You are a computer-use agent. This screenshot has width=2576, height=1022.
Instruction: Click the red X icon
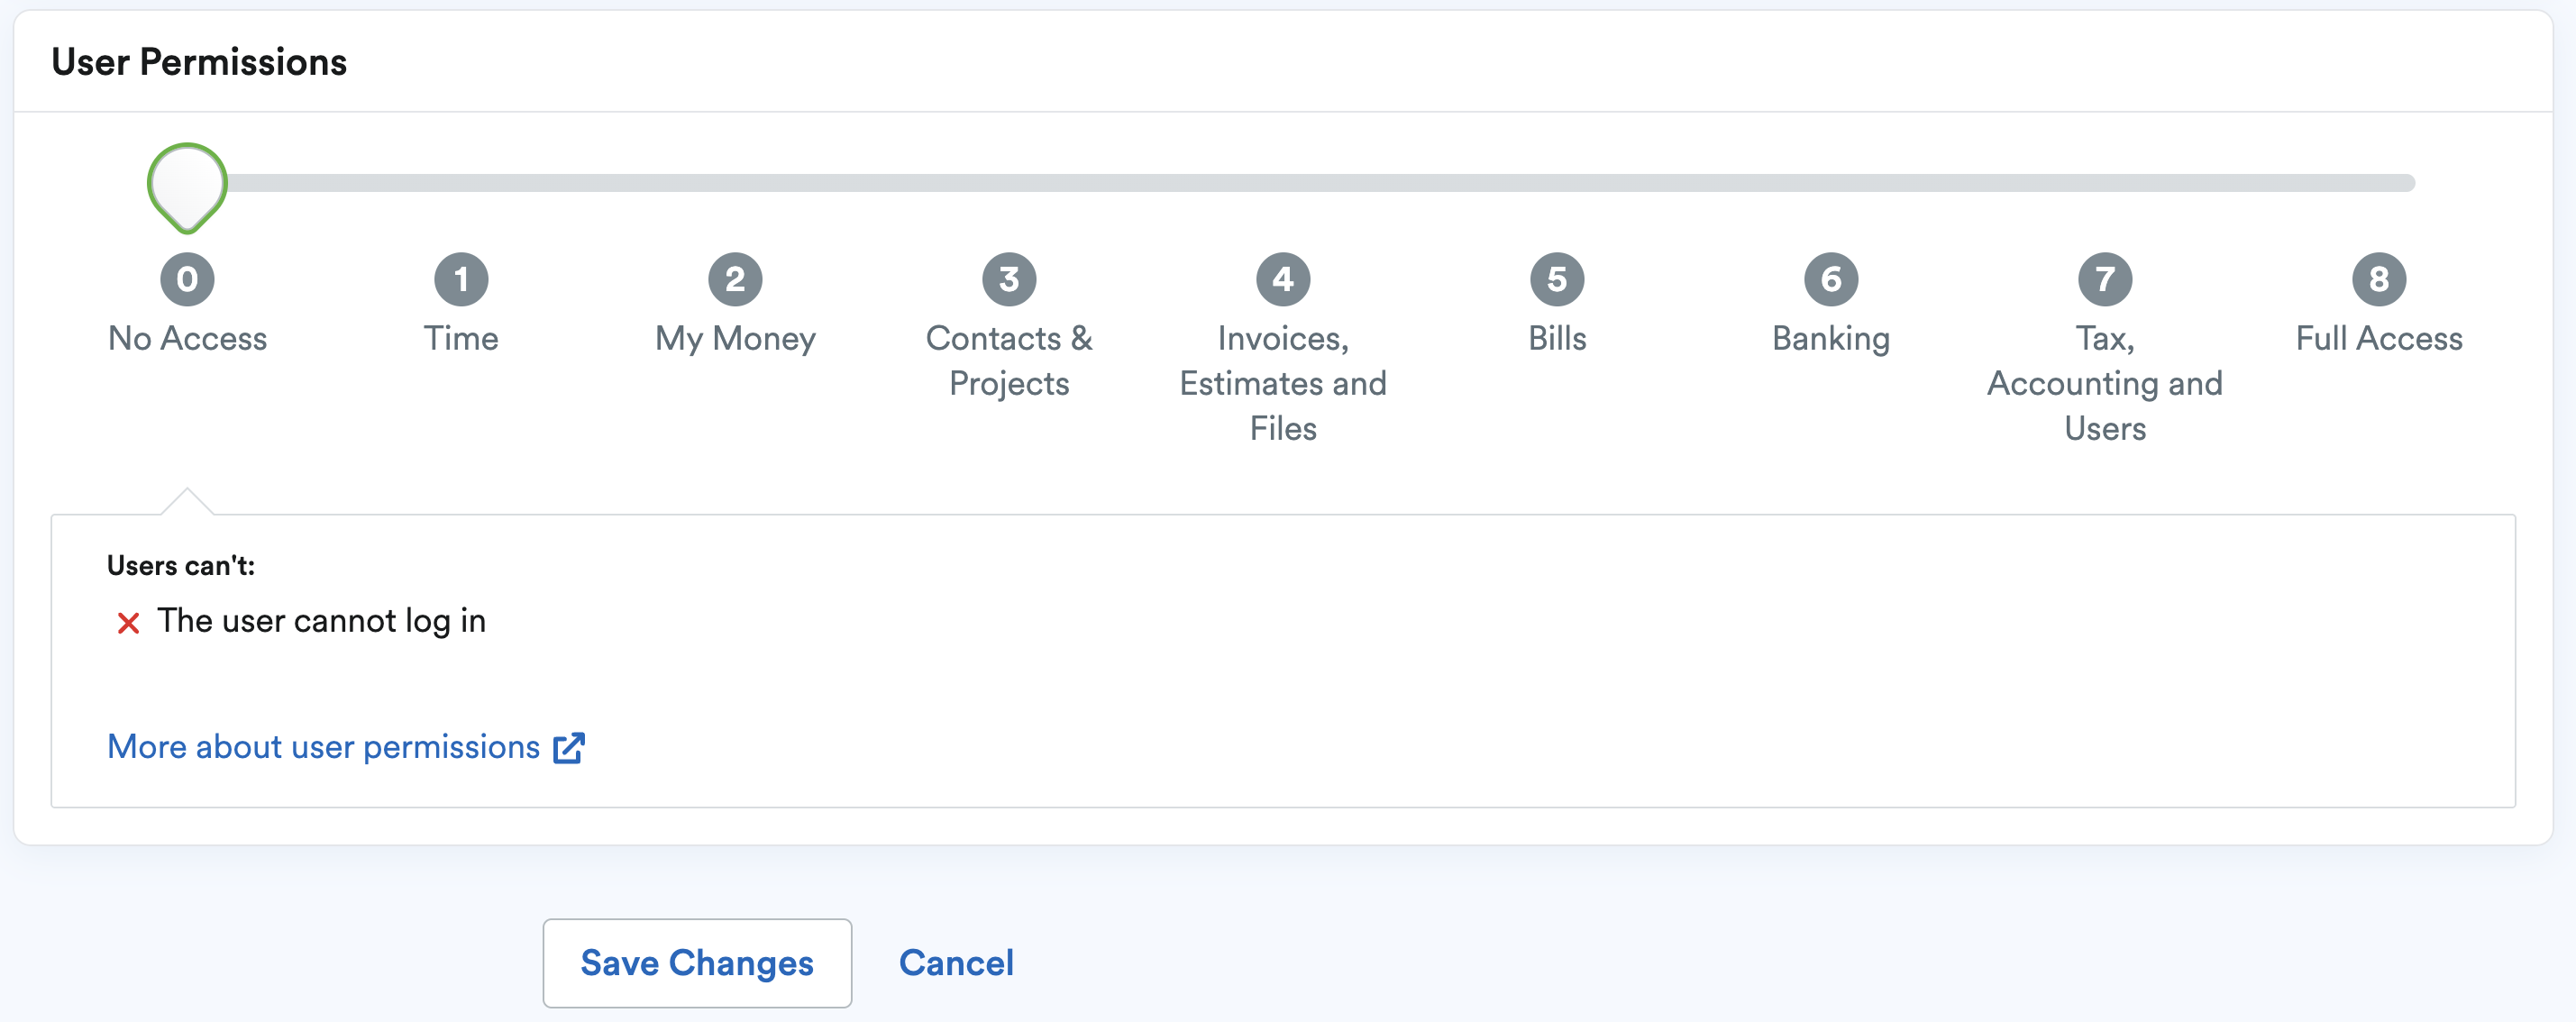tap(128, 623)
